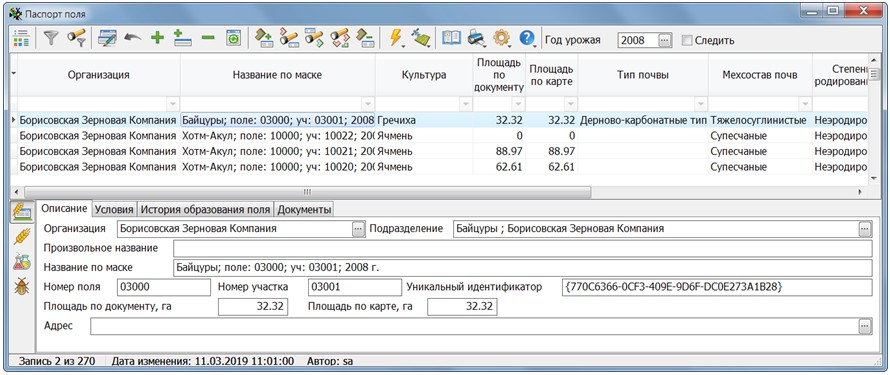The image size is (890, 375).
Task: Open filter dropdown under Название по маске column
Action: click(x=368, y=104)
